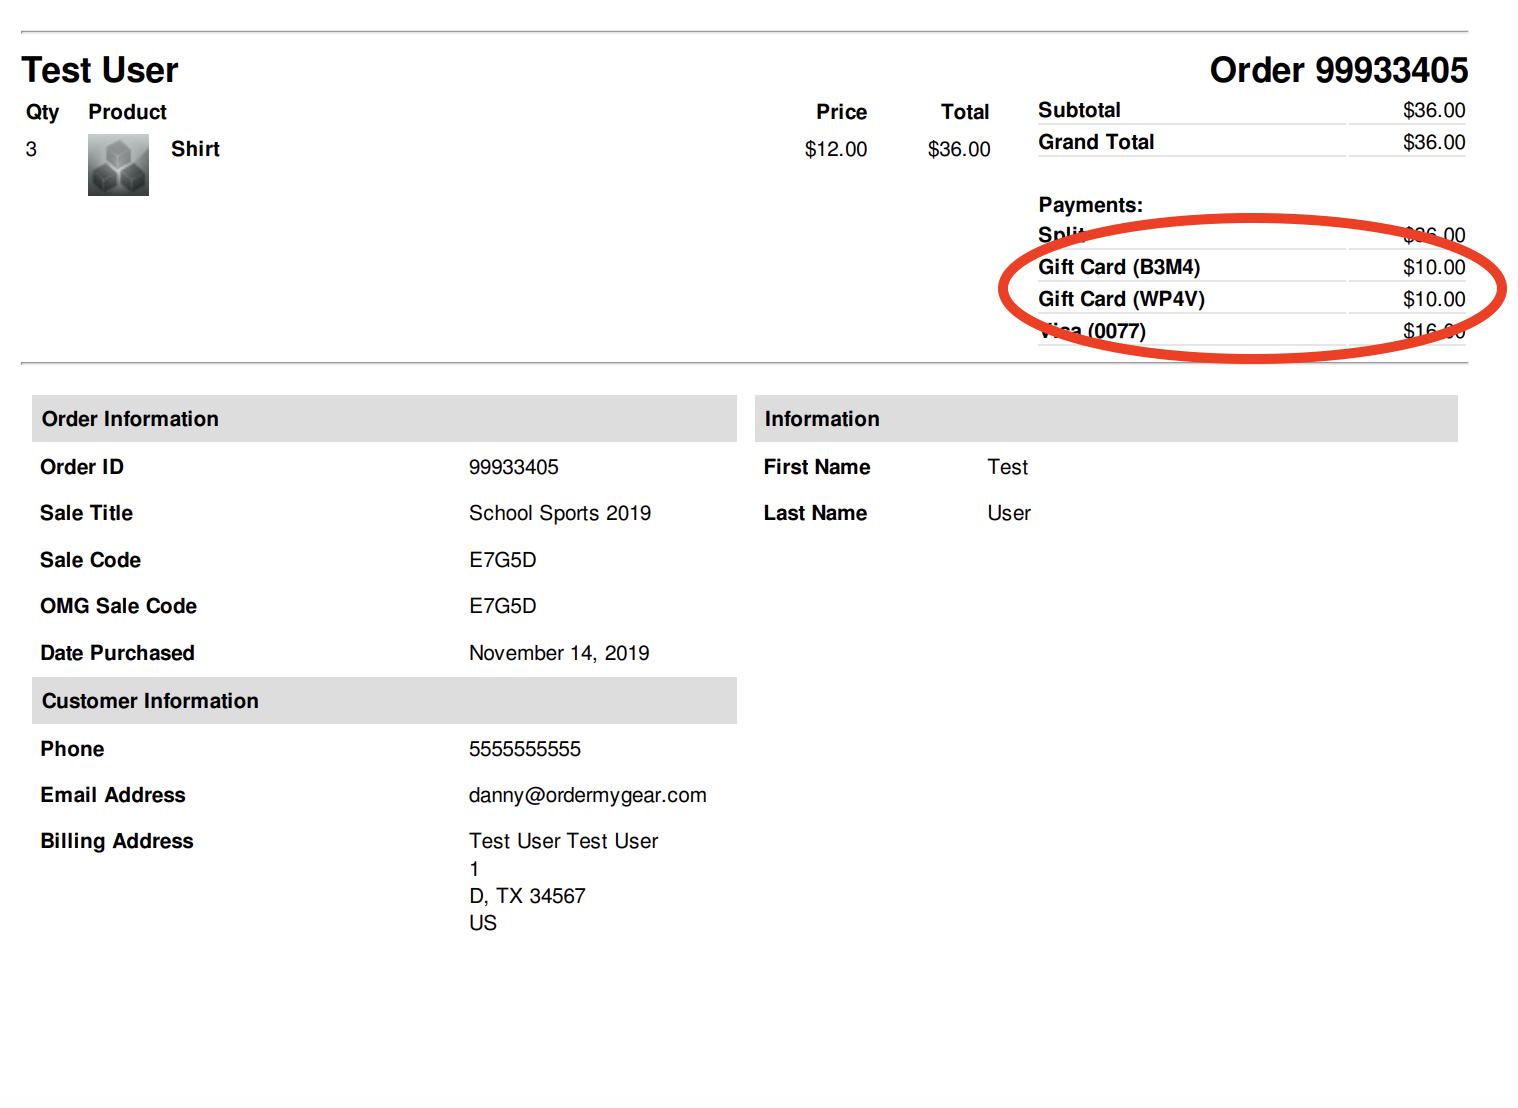Click the Grand Total amount $36.00
Screen dimensions: 1518x1108
click(1434, 142)
